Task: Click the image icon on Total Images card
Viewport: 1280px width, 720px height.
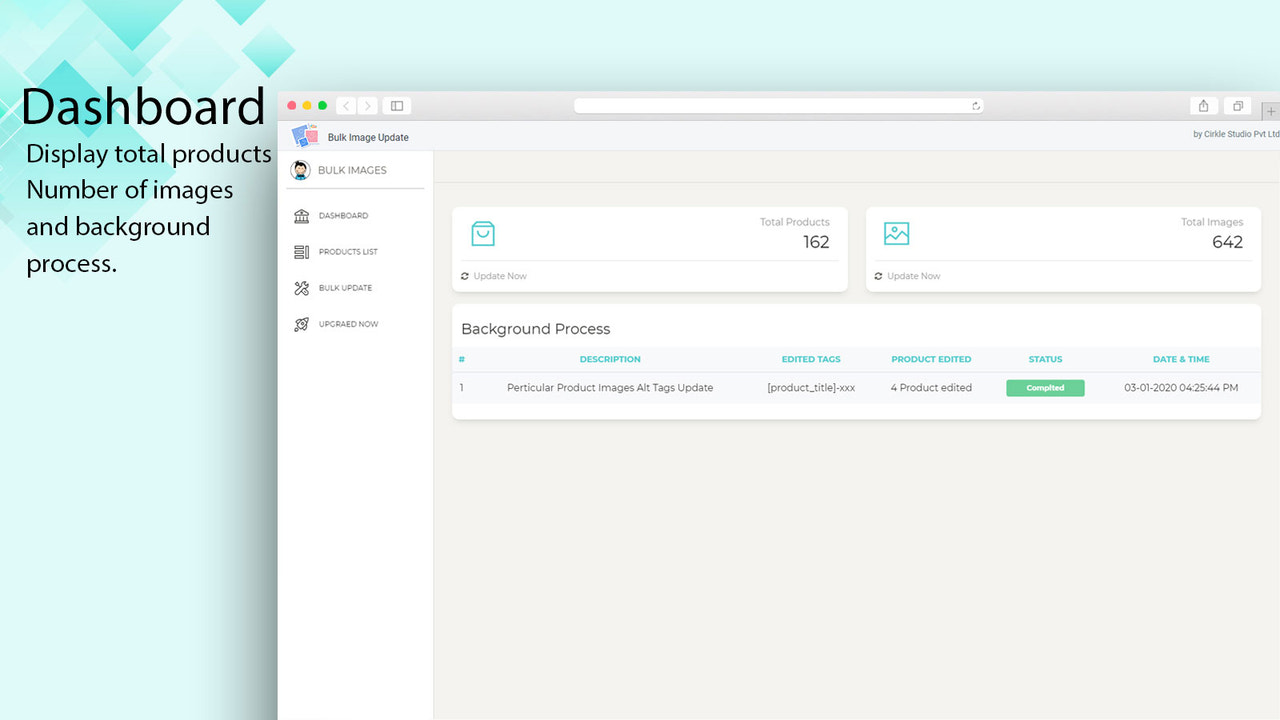Action: tap(896, 233)
